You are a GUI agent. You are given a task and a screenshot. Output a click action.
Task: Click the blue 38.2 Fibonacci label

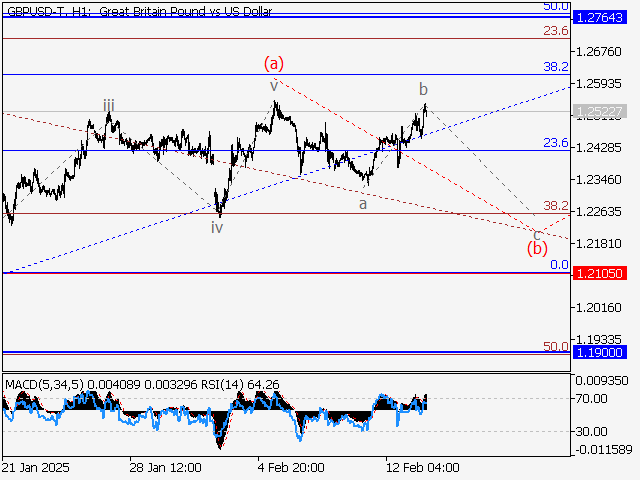(555, 65)
